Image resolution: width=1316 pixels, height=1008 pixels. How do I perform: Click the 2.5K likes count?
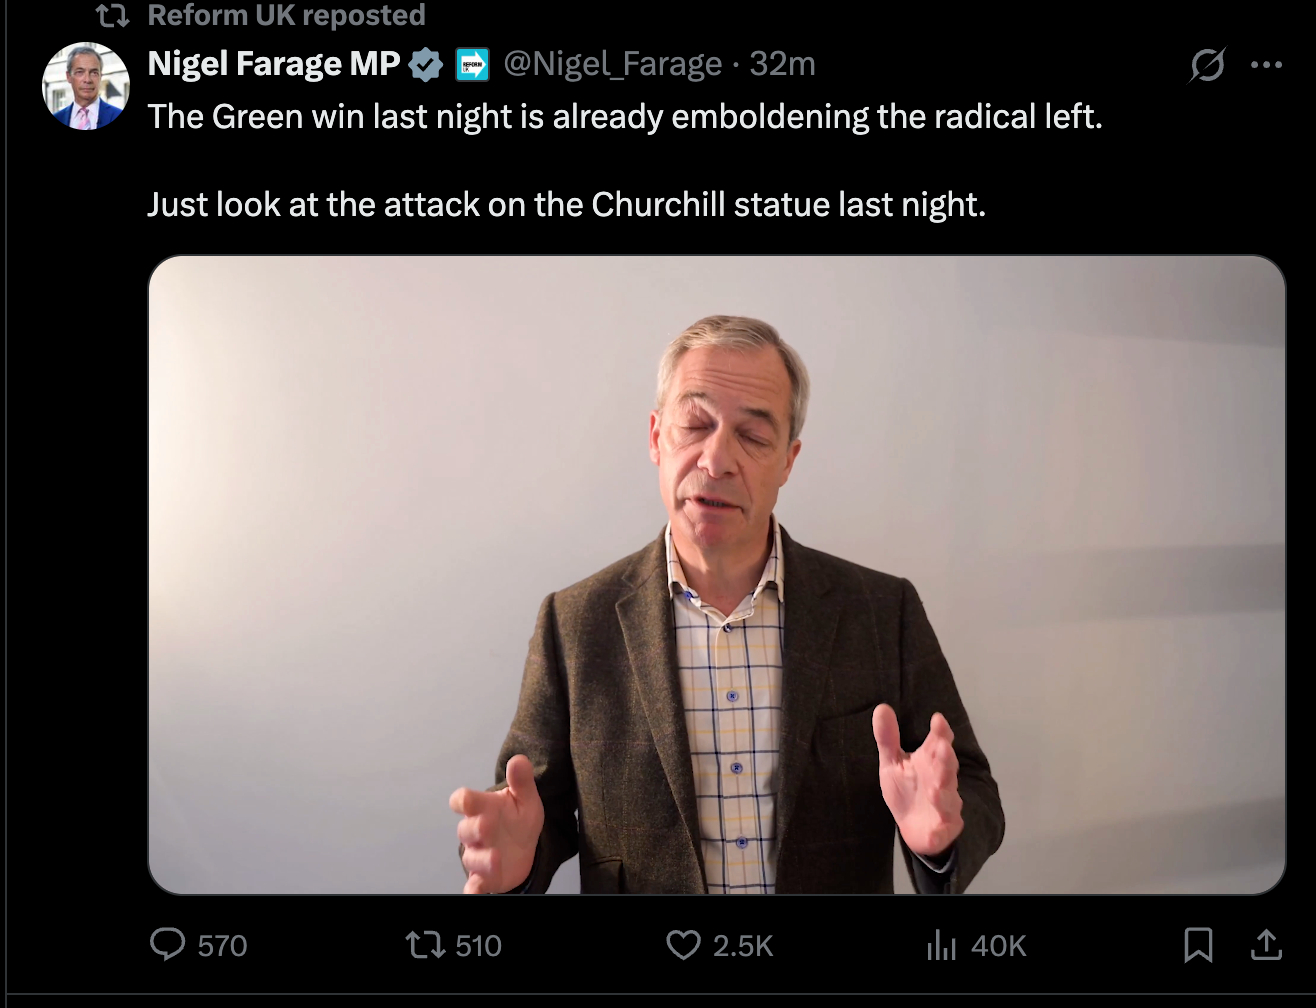pos(743,946)
